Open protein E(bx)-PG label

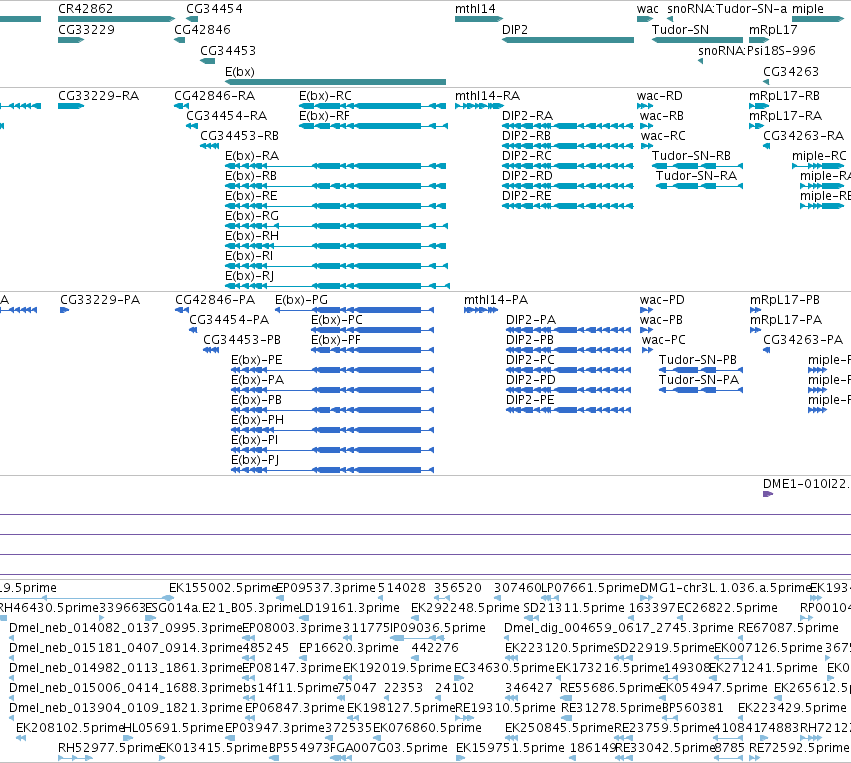[x=301, y=300]
